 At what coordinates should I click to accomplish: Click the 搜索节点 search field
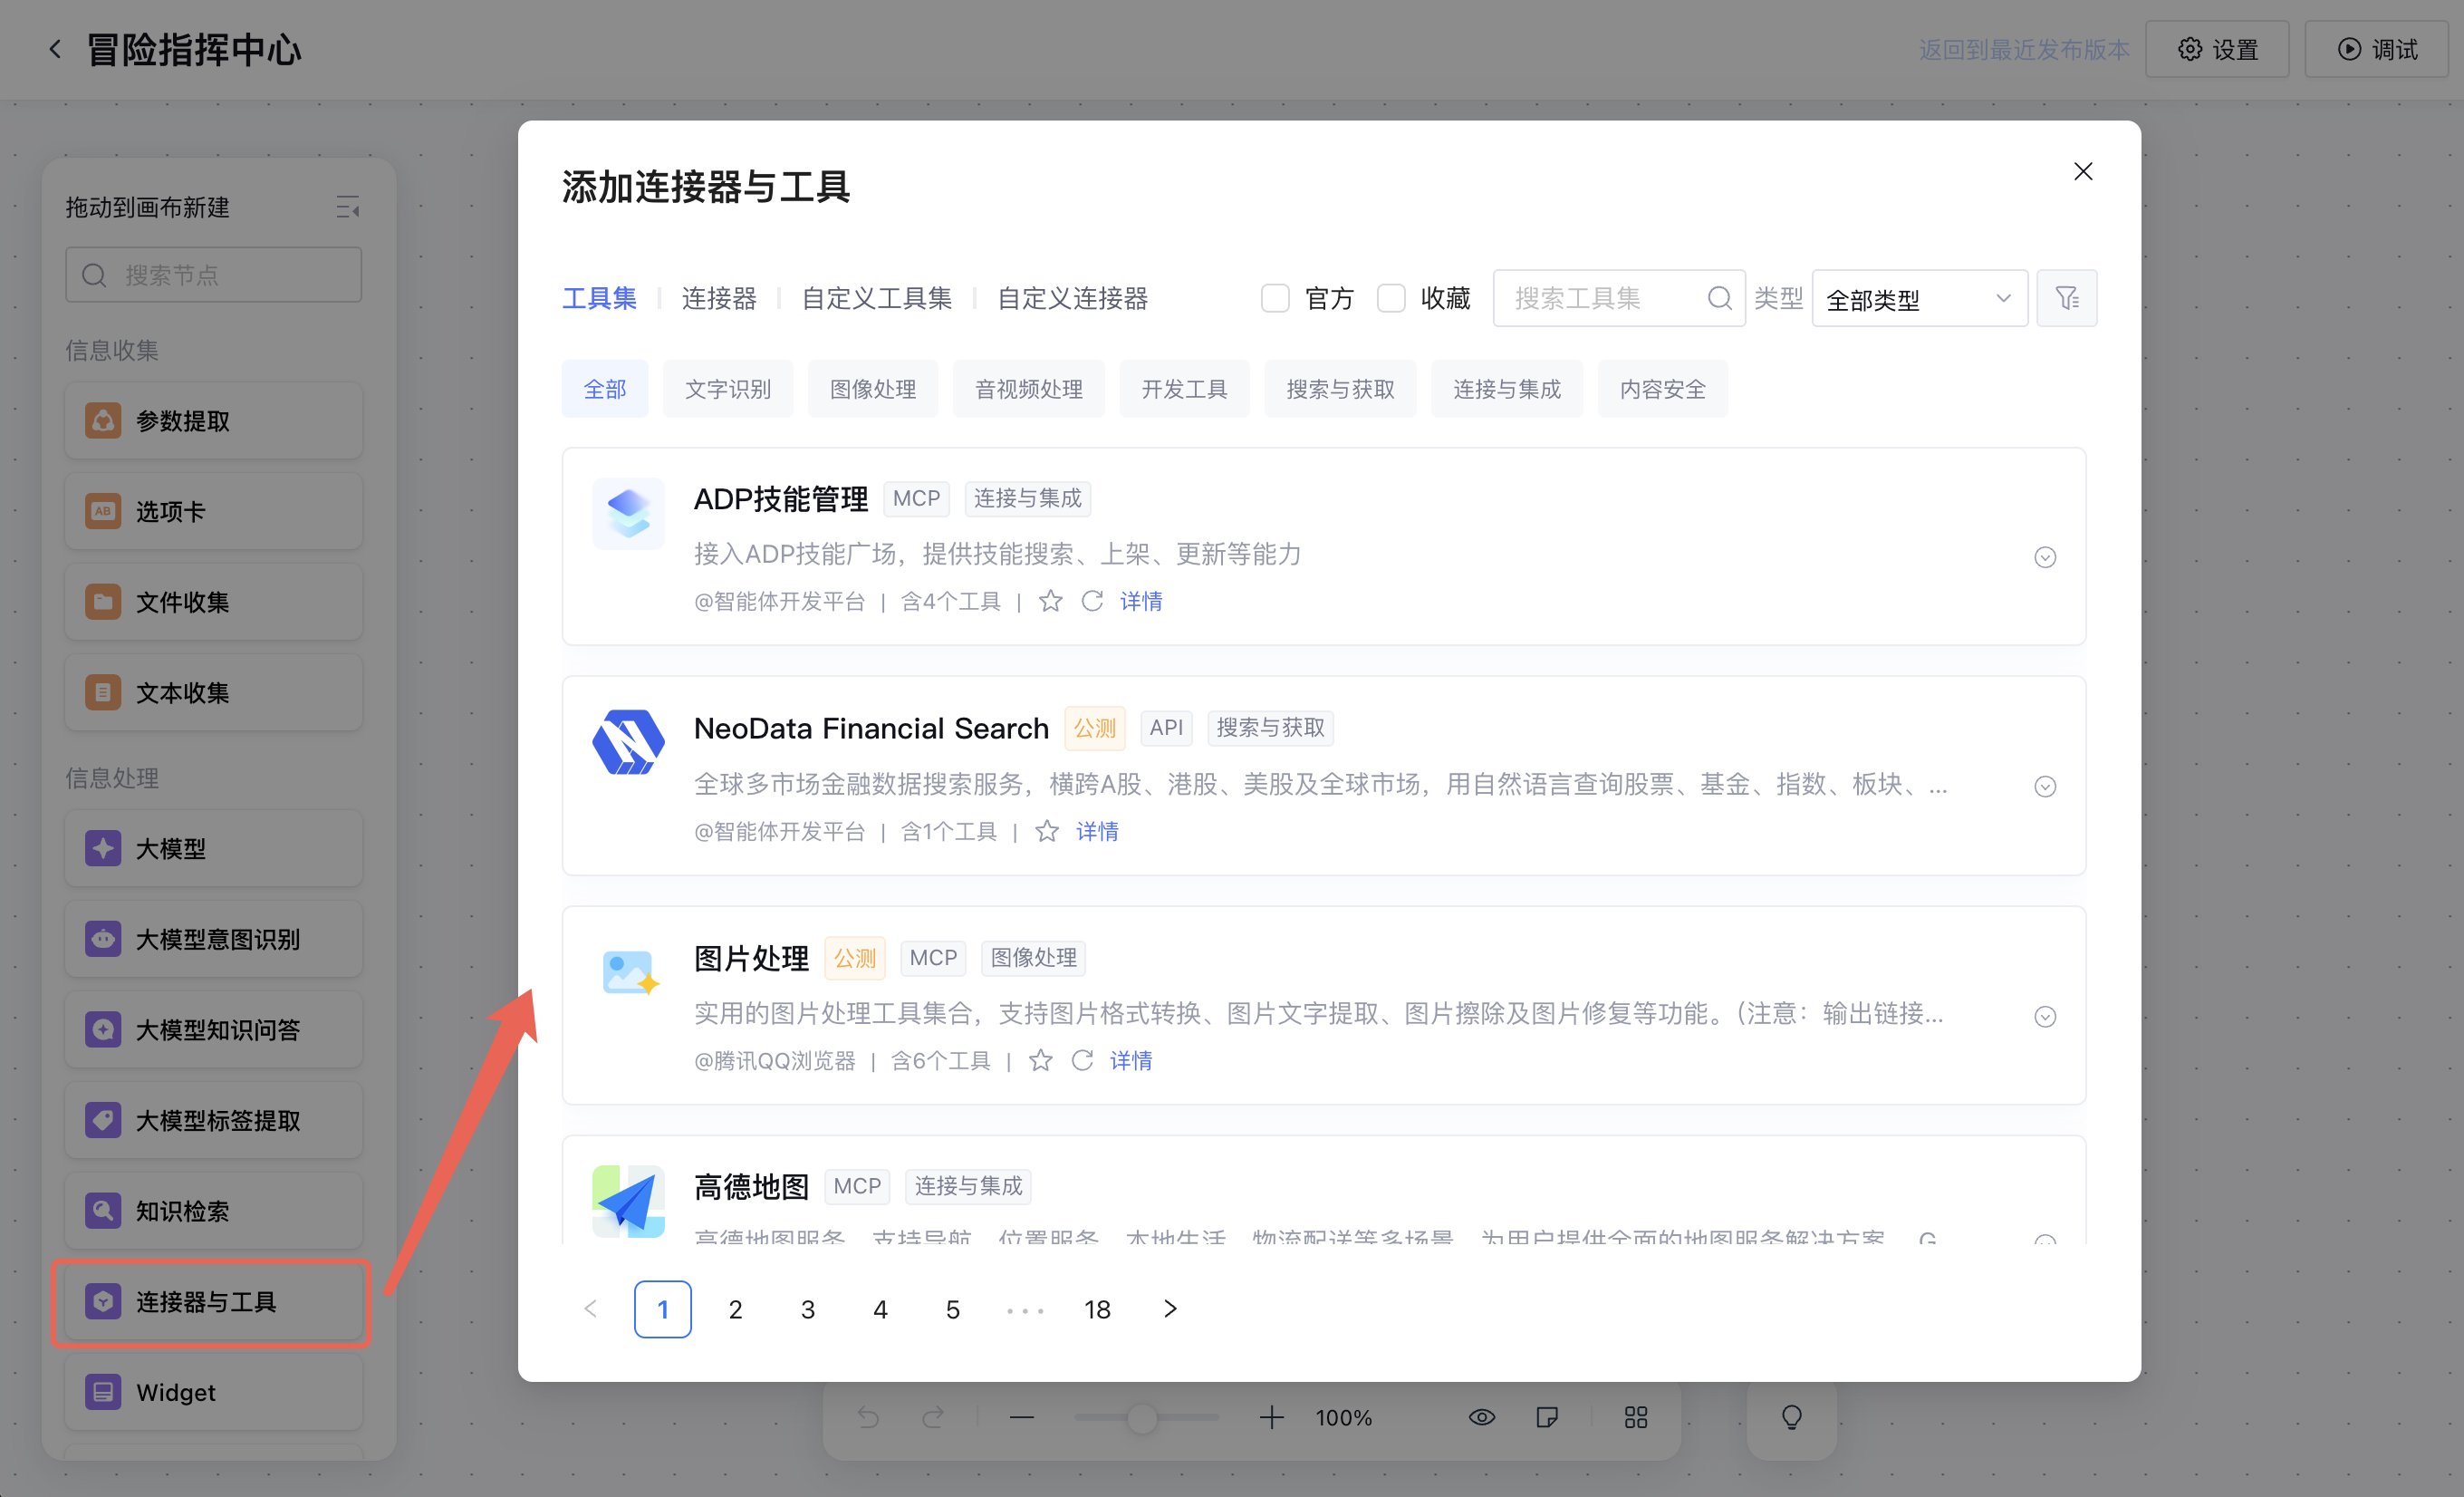[x=213, y=275]
